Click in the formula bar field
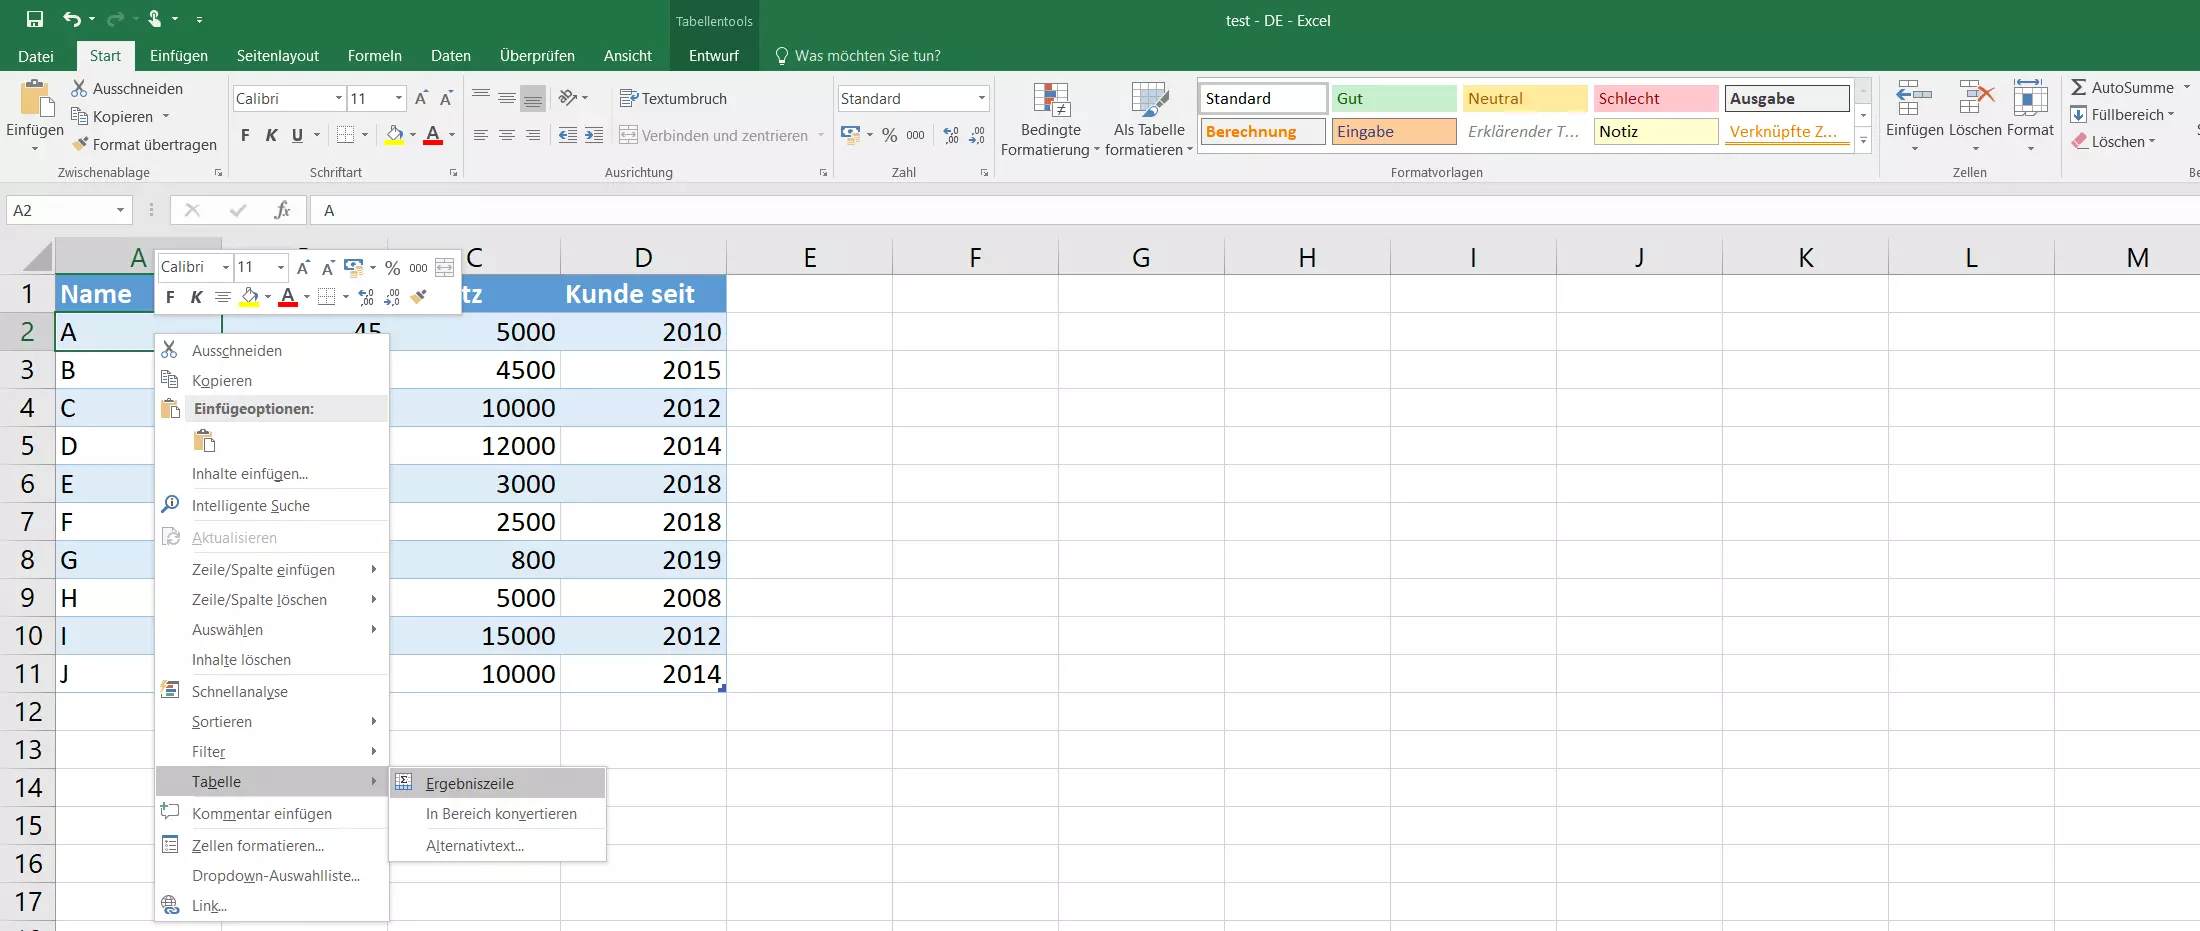 (x=1255, y=210)
